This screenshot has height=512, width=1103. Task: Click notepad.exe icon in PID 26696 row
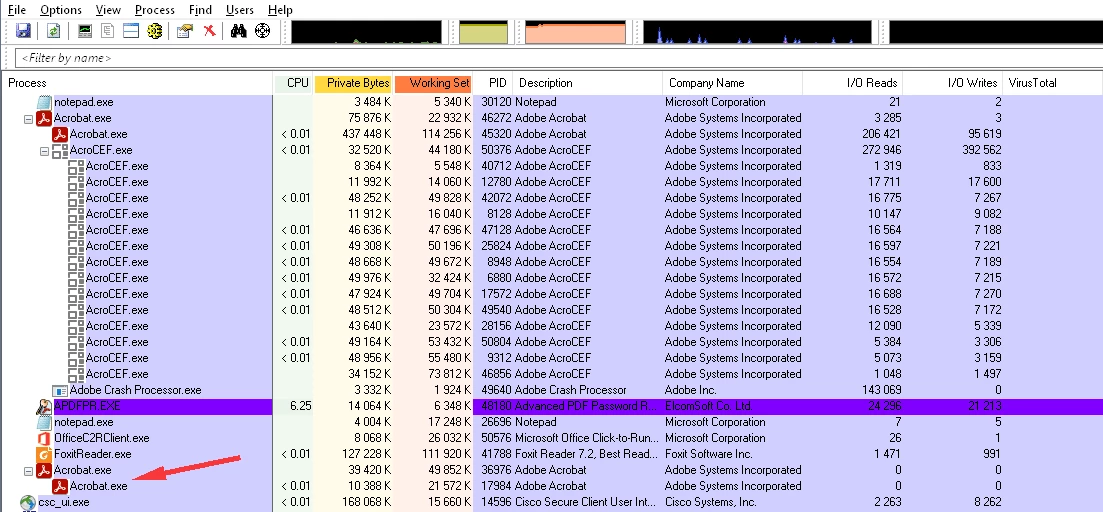(44, 422)
